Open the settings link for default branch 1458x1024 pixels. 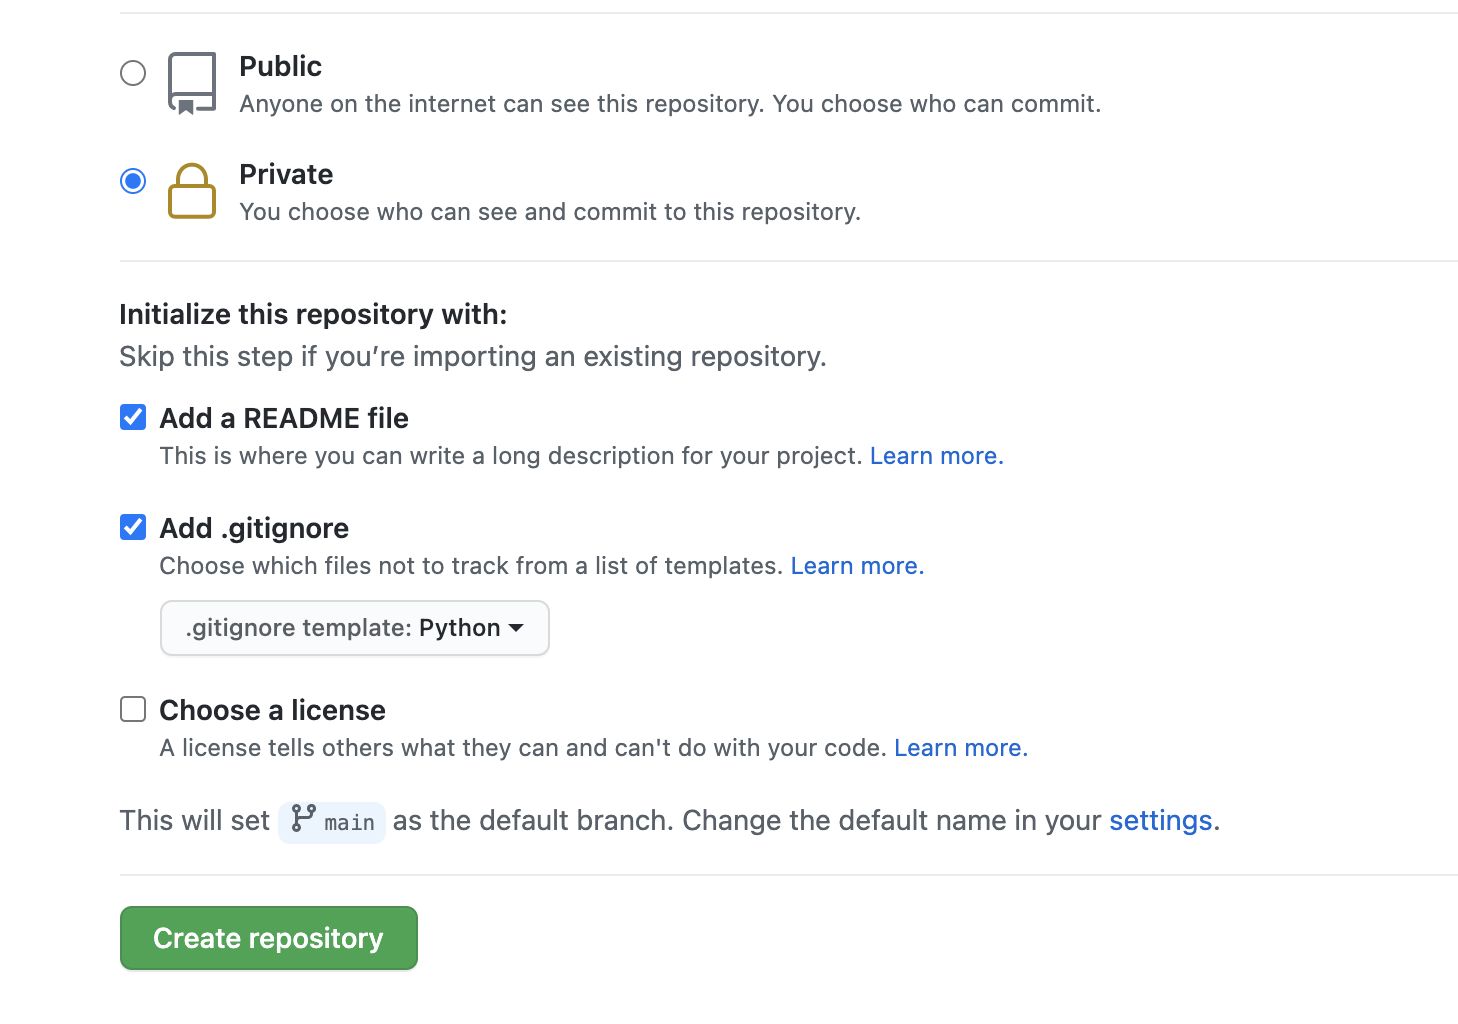[1160, 821]
